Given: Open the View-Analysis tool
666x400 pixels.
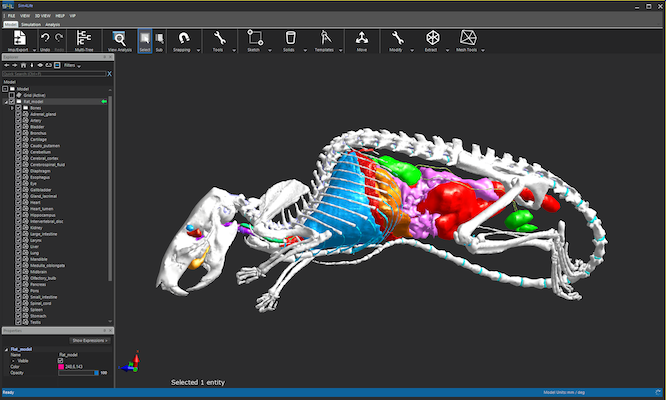Looking at the screenshot, I should (x=119, y=38).
